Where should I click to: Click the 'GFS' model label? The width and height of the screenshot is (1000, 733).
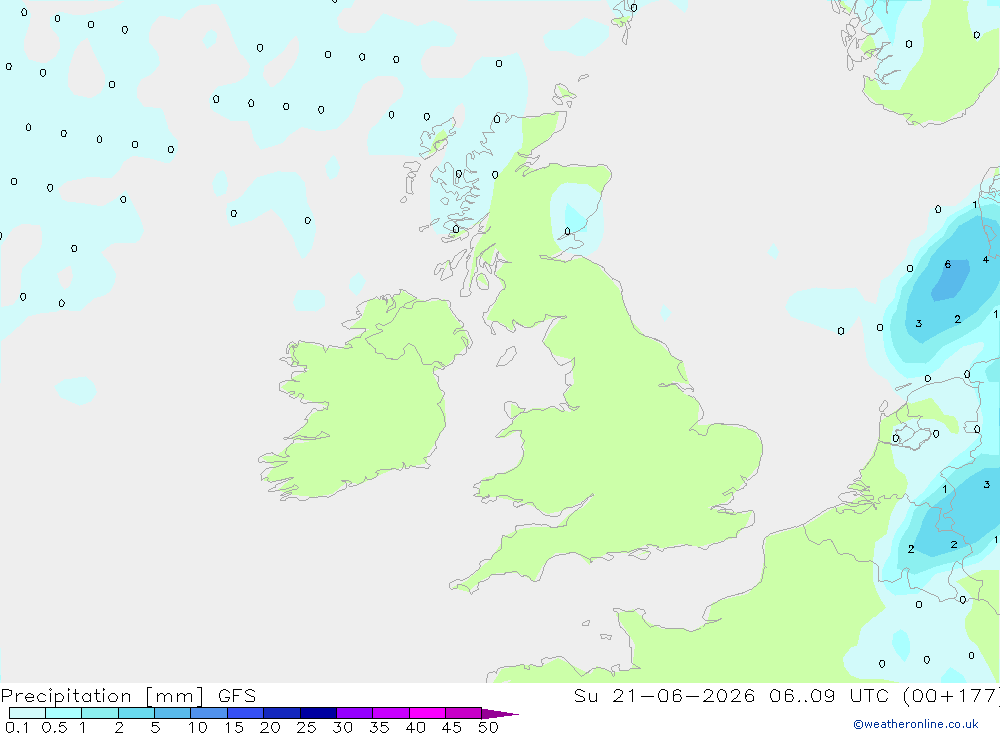coord(237,695)
